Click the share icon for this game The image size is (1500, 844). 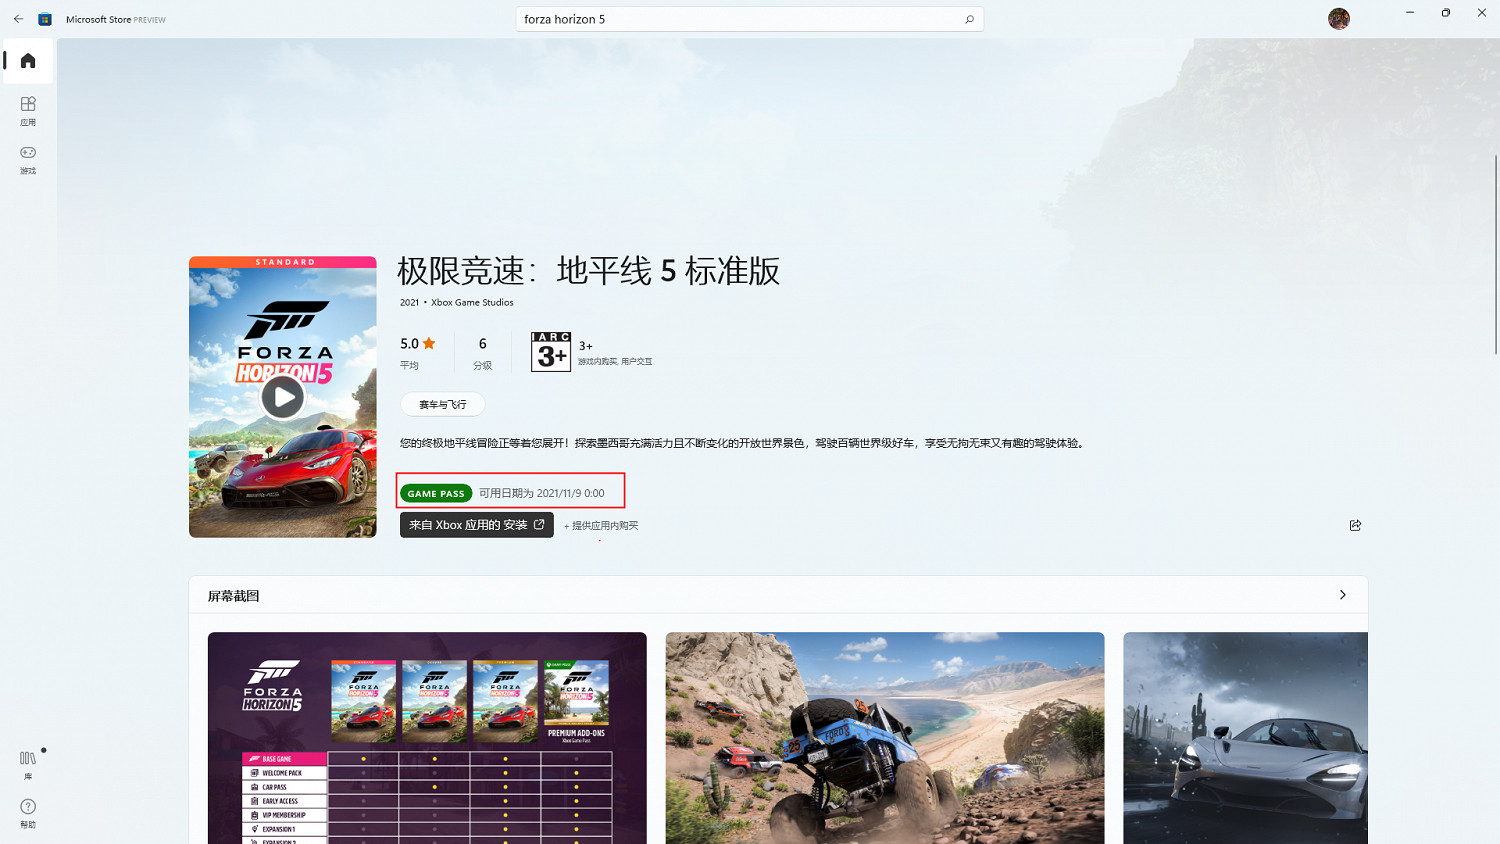[1355, 525]
